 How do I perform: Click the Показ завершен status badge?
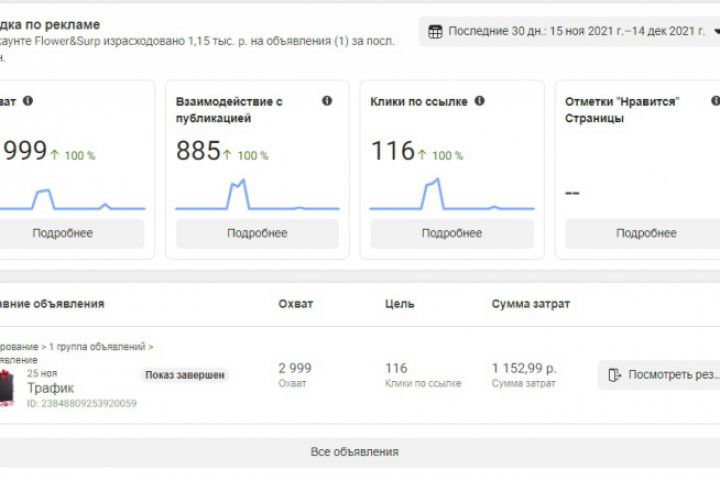[185, 375]
